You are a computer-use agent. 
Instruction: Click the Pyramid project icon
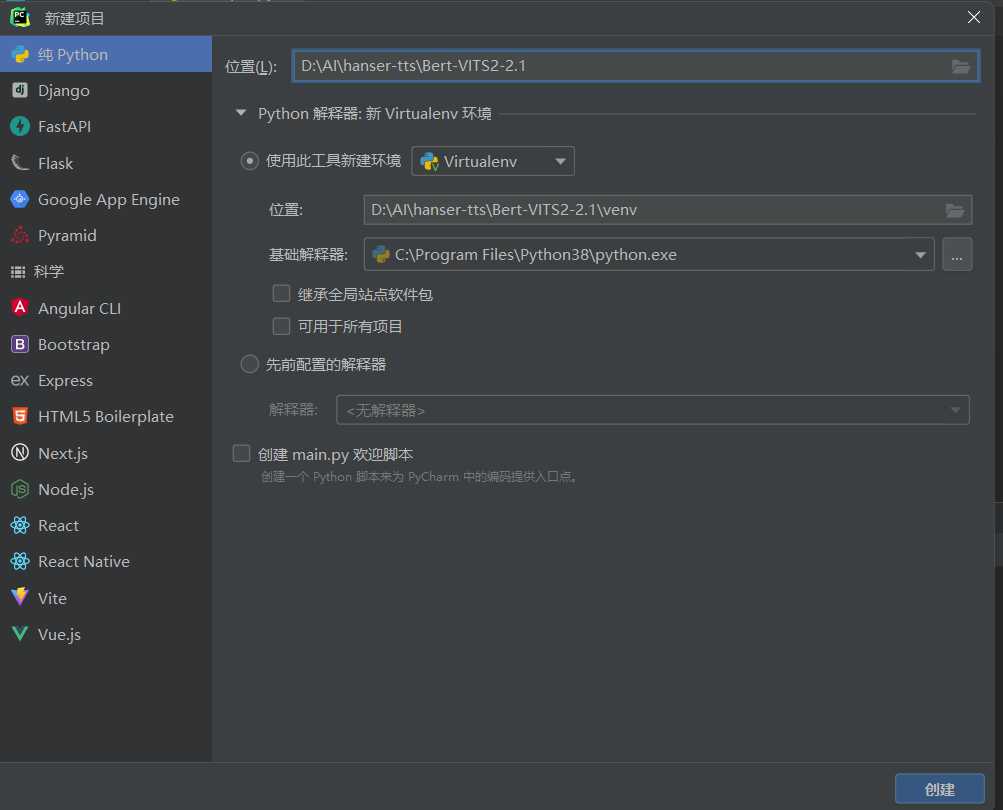20,235
